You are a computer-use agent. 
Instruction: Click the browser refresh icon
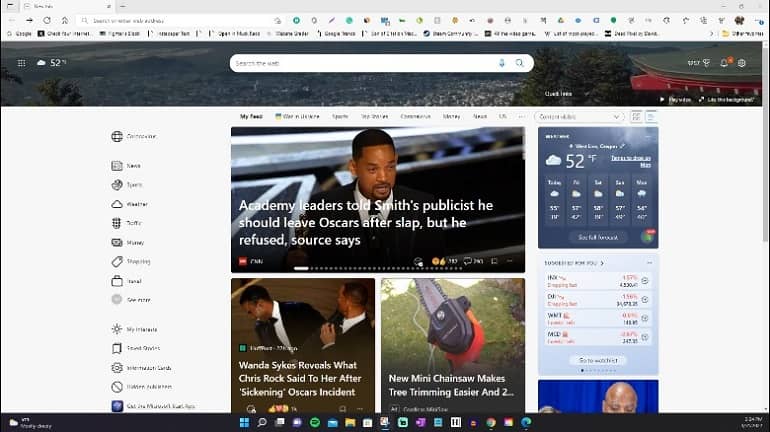tap(47, 20)
